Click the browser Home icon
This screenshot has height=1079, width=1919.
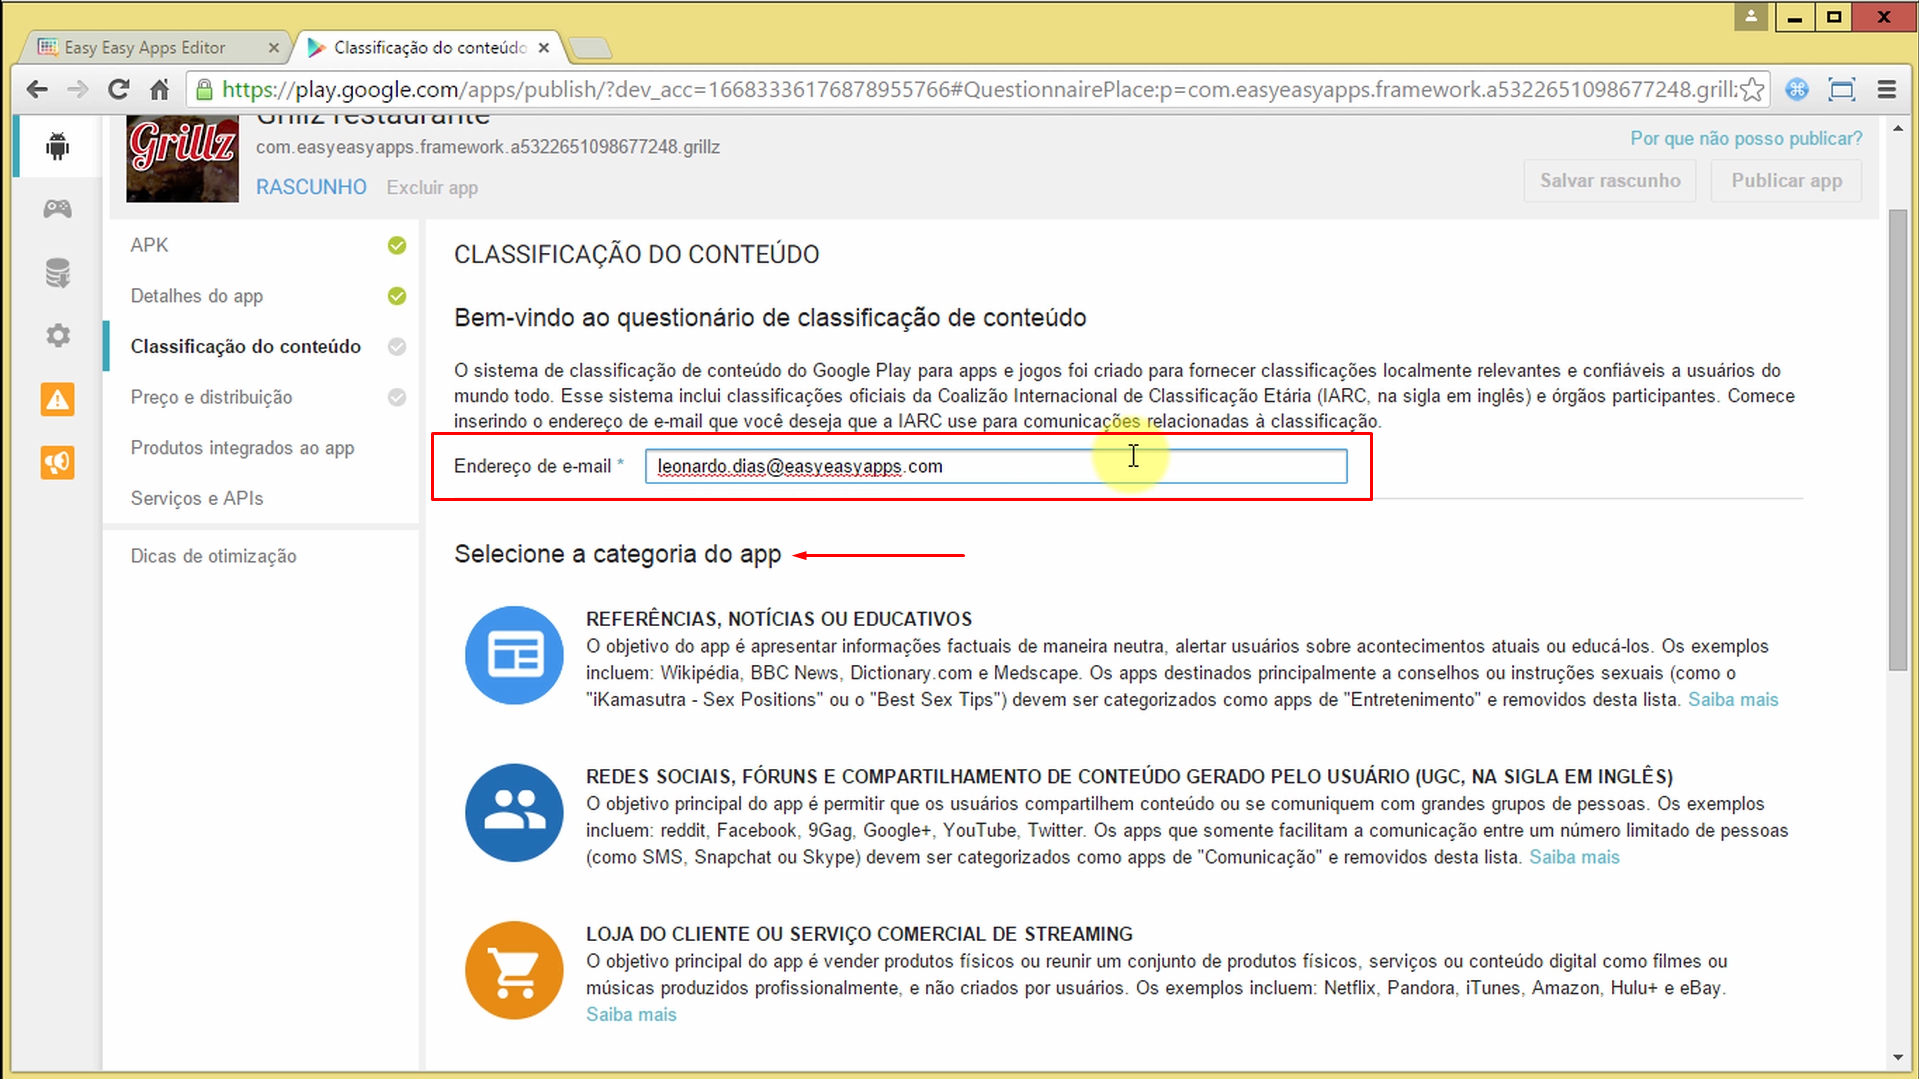click(160, 89)
